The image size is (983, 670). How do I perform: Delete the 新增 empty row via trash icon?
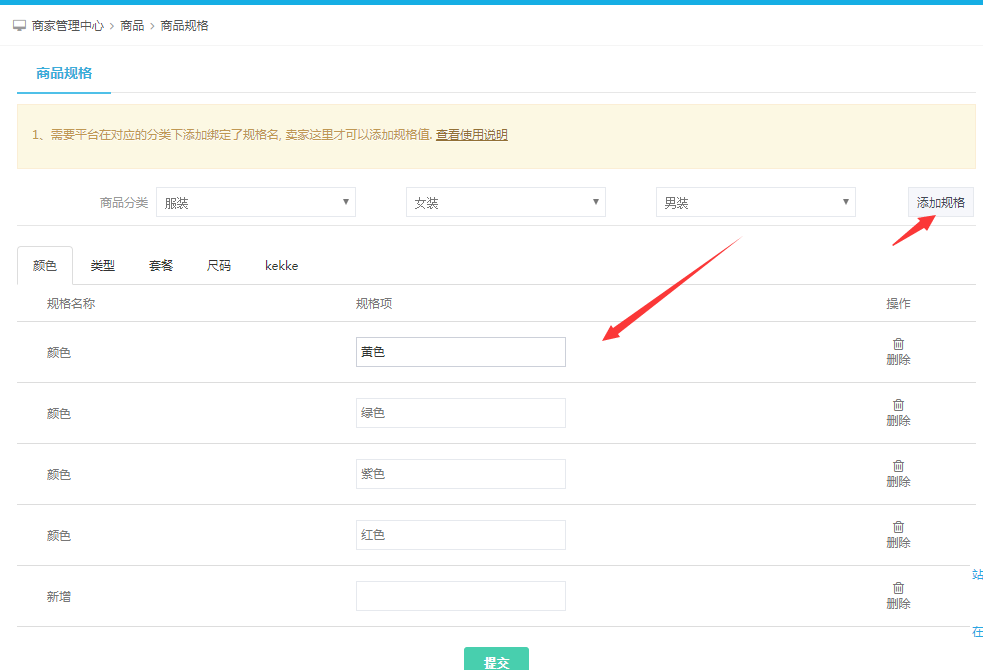tap(898, 588)
